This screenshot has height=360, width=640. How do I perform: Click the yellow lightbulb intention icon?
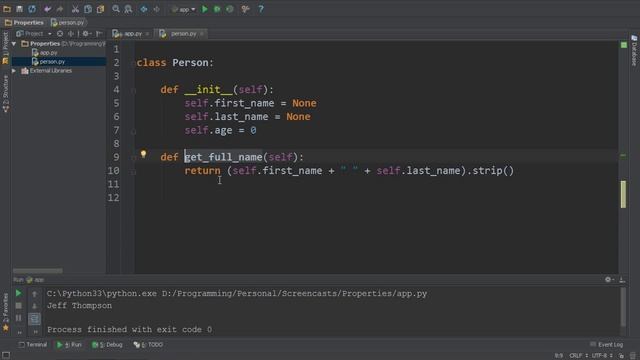point(143,154)
